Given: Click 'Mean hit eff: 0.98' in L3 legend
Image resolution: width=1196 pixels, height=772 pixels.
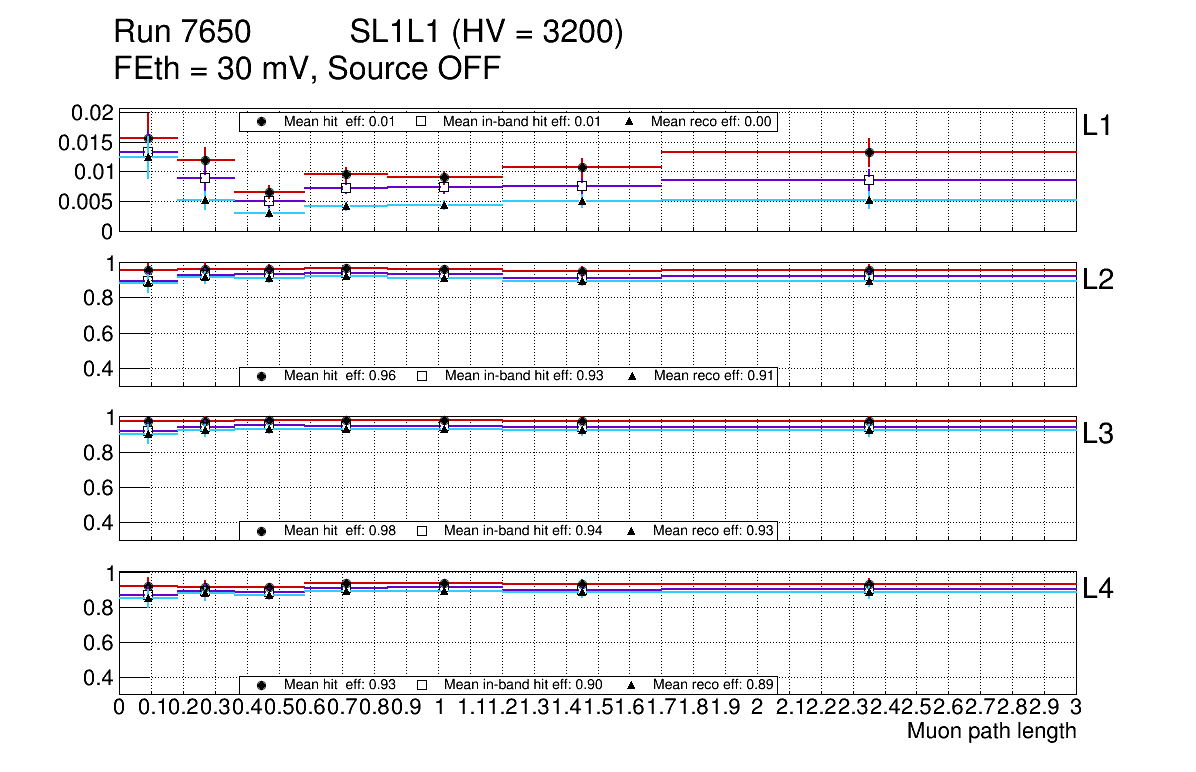Looking at the screenshot, I should tap(340, 530).
